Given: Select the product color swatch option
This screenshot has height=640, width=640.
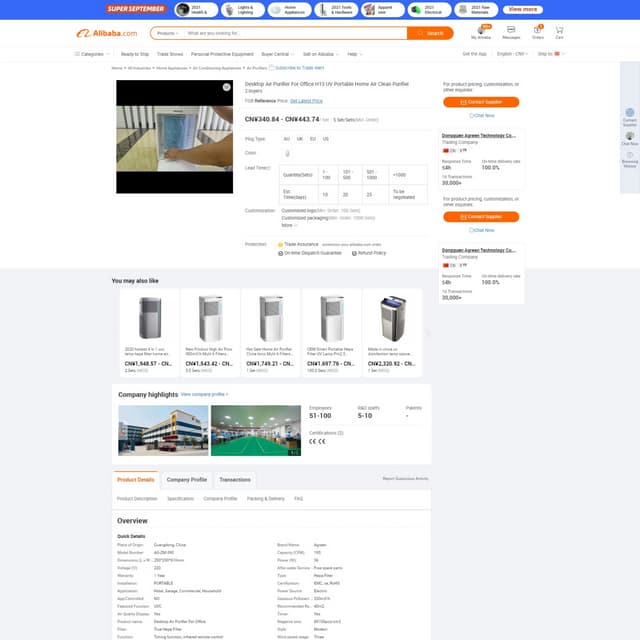Looking at the screenshot, I should (x=287, y=153).
